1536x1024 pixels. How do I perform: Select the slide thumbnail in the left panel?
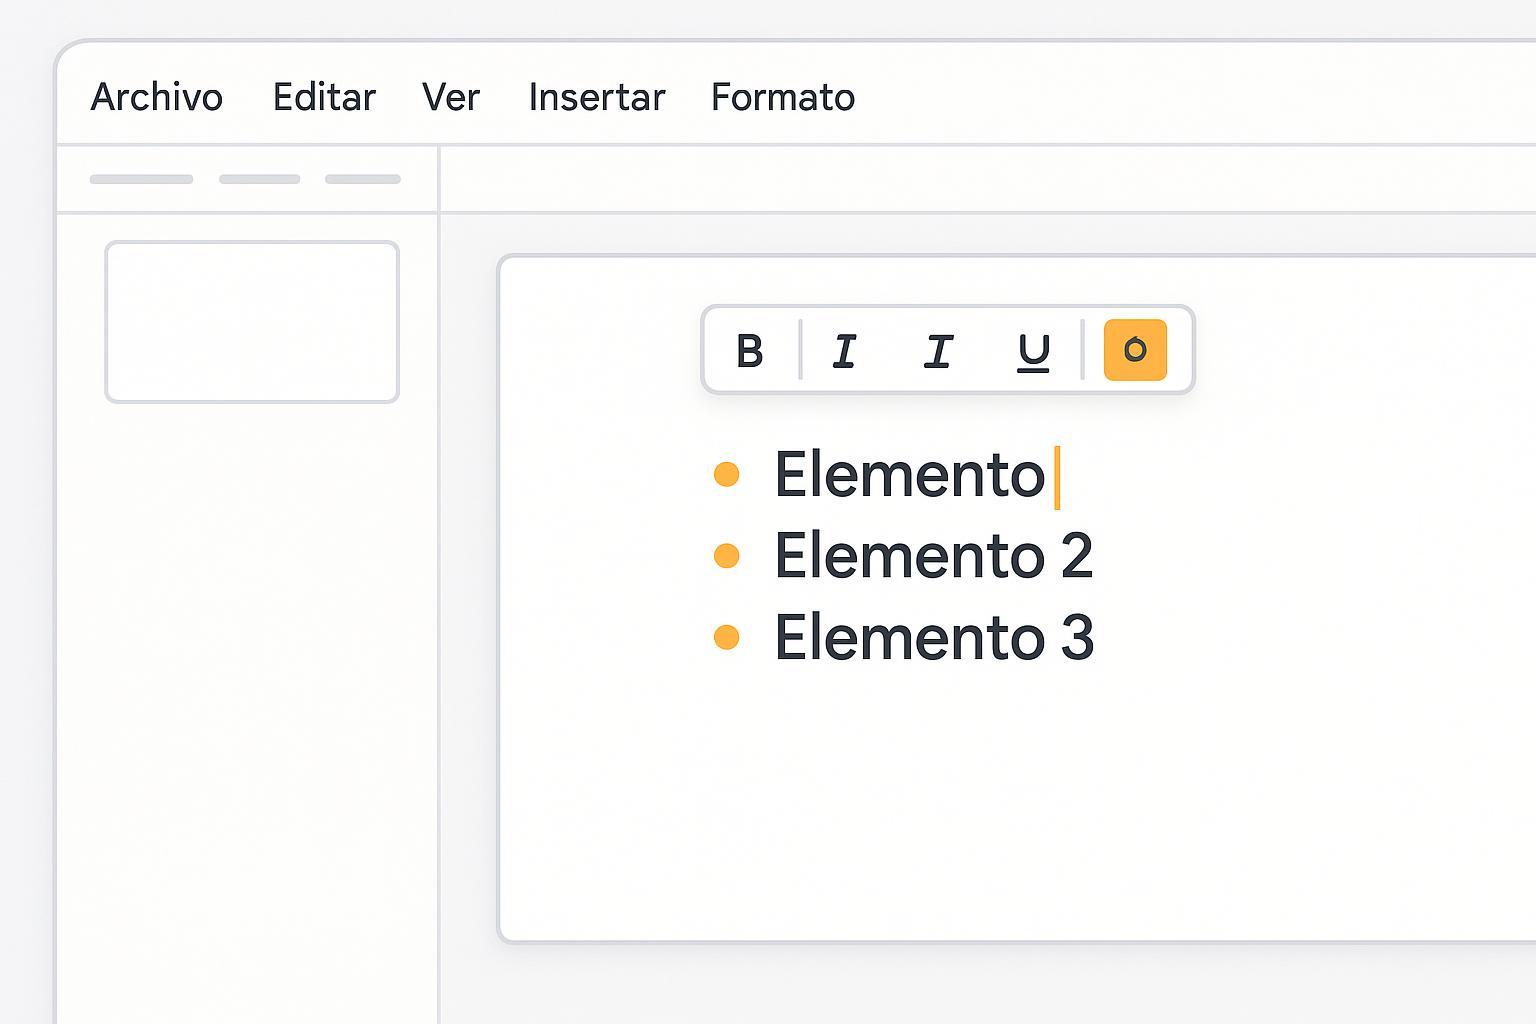point(252,322)
